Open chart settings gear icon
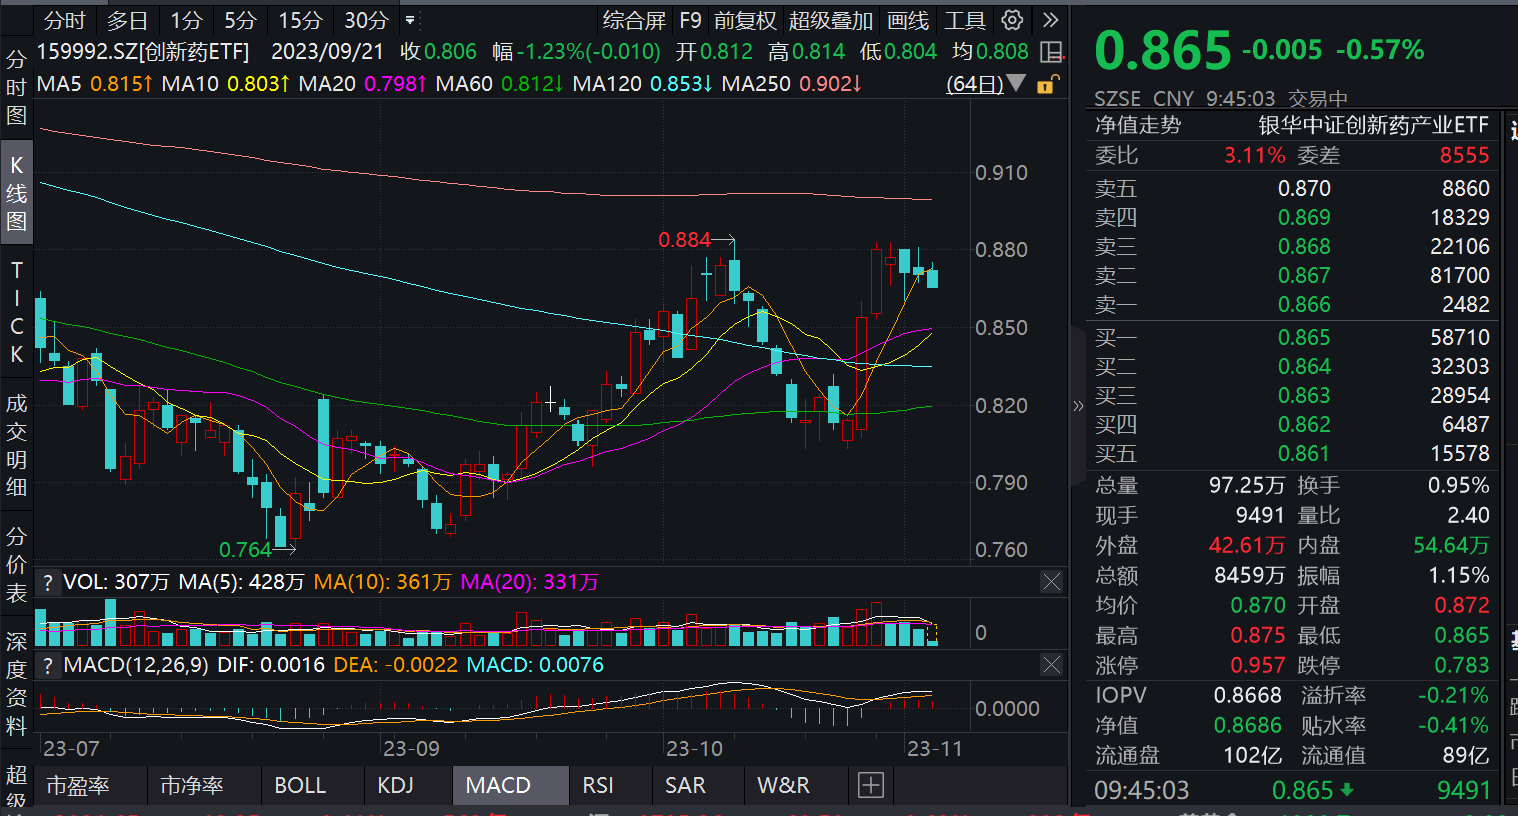 1012,20
